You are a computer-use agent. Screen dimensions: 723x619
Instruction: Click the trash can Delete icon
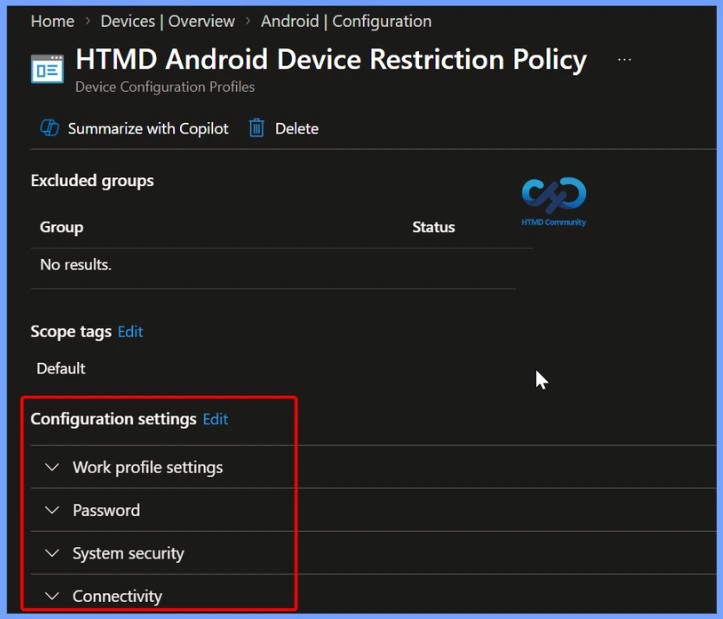click(x=256, y=128)
